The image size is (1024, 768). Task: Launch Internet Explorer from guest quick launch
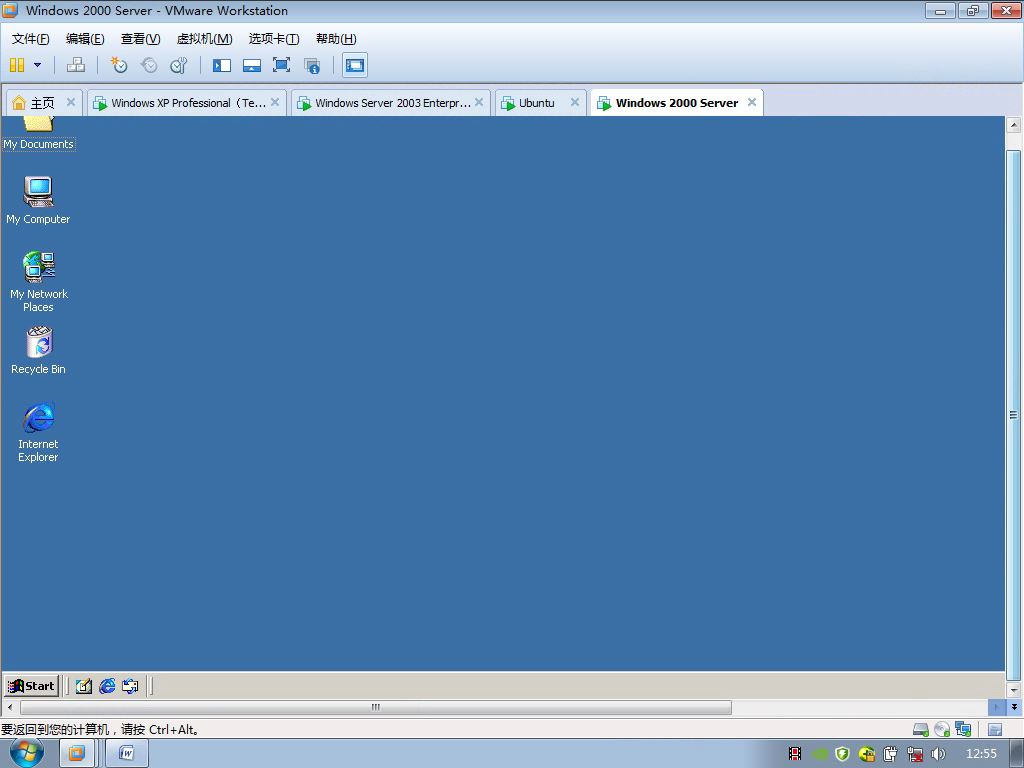tap(107, 686)
